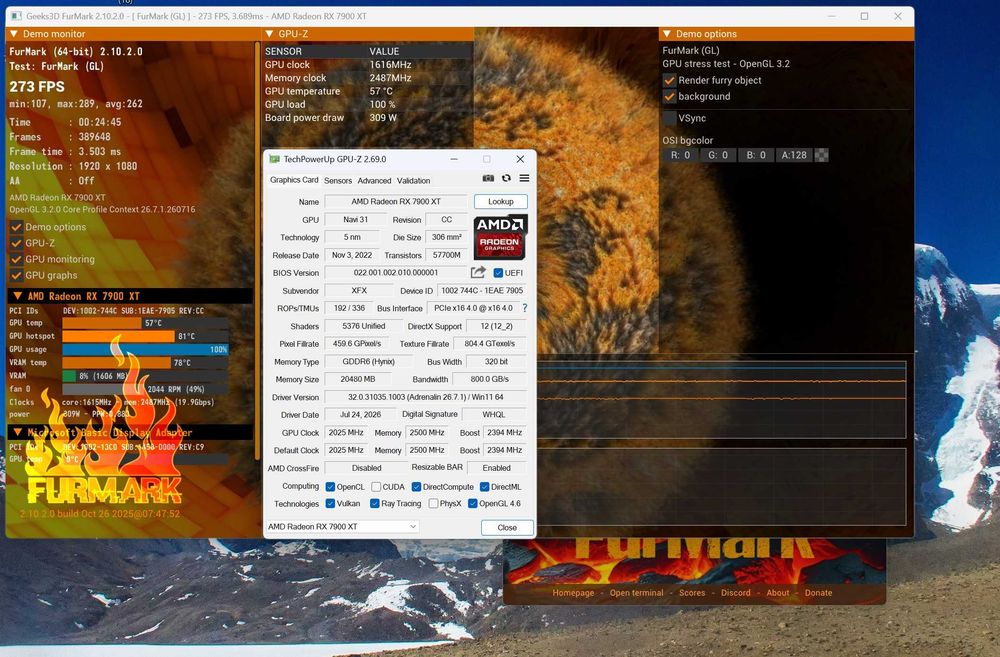This screenshot has width=1000, height=657.
Task: Click the BIOS Version field 022.001.002.010.000001
Action: click(395, 272)
